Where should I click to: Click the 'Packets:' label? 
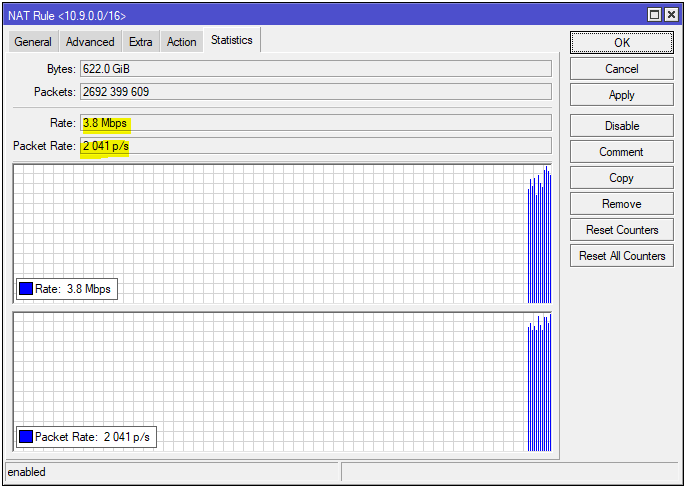[55, 92]
